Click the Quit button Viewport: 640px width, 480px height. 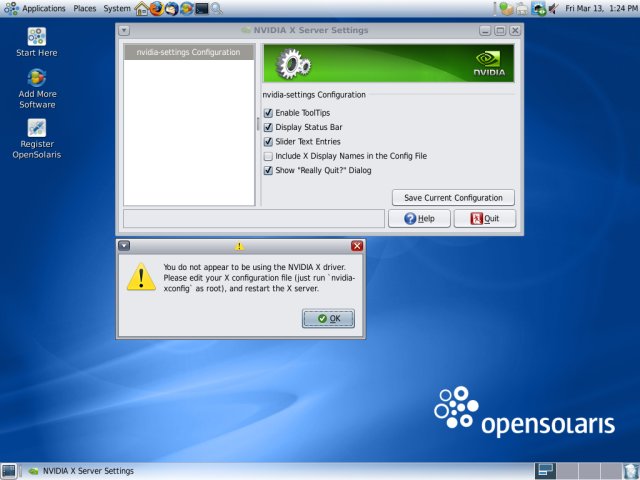click(484, 218)
